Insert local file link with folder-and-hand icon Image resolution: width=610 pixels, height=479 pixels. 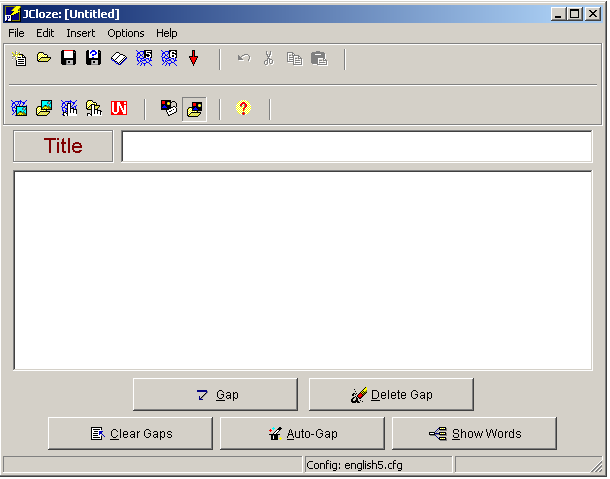point(94,108)
